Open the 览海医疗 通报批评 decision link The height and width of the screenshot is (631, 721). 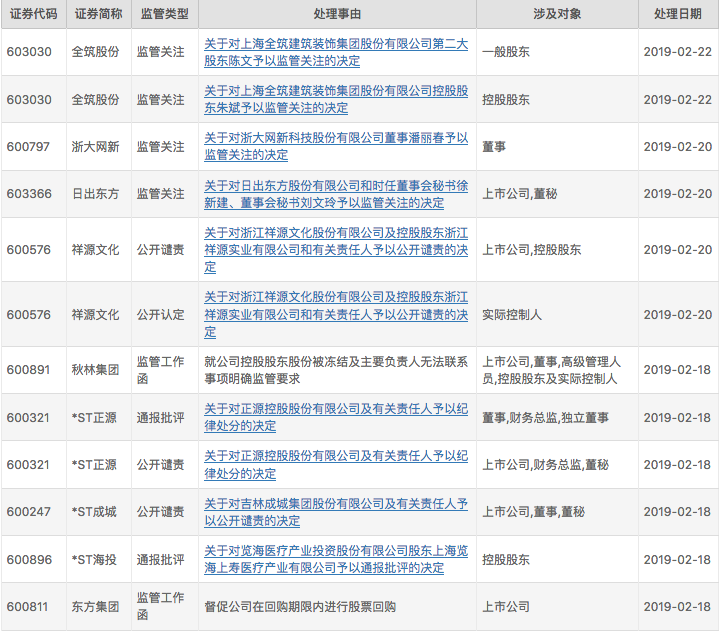(336, 559)
